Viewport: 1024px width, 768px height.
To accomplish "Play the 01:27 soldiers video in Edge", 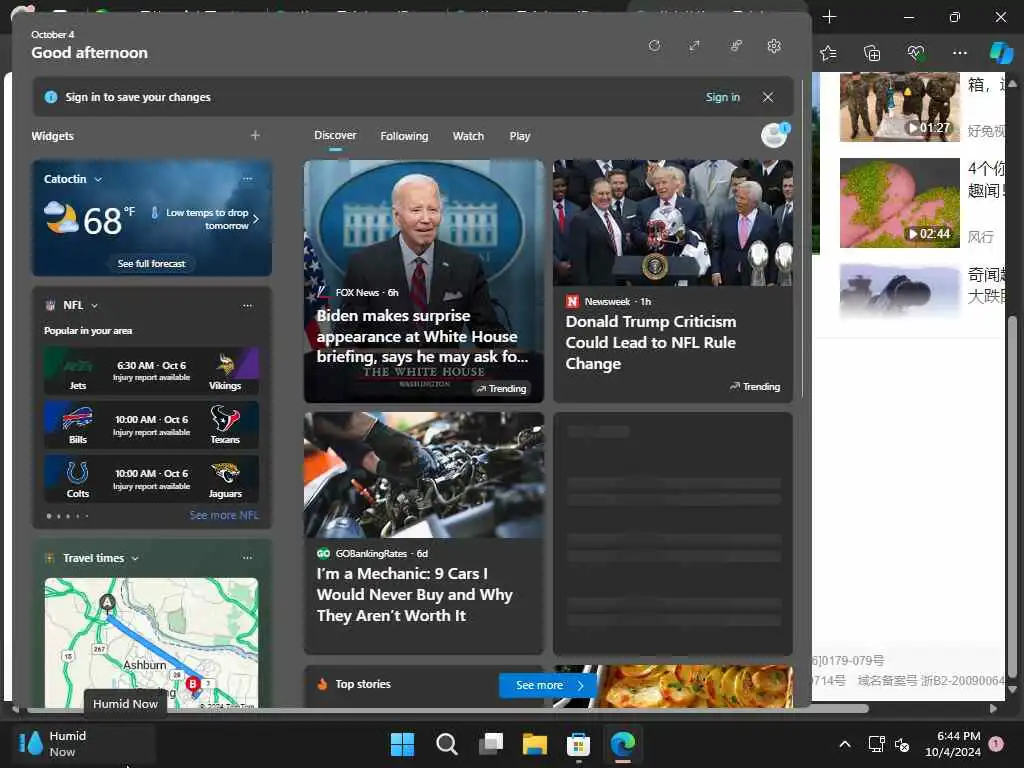I will pos(899,107).
